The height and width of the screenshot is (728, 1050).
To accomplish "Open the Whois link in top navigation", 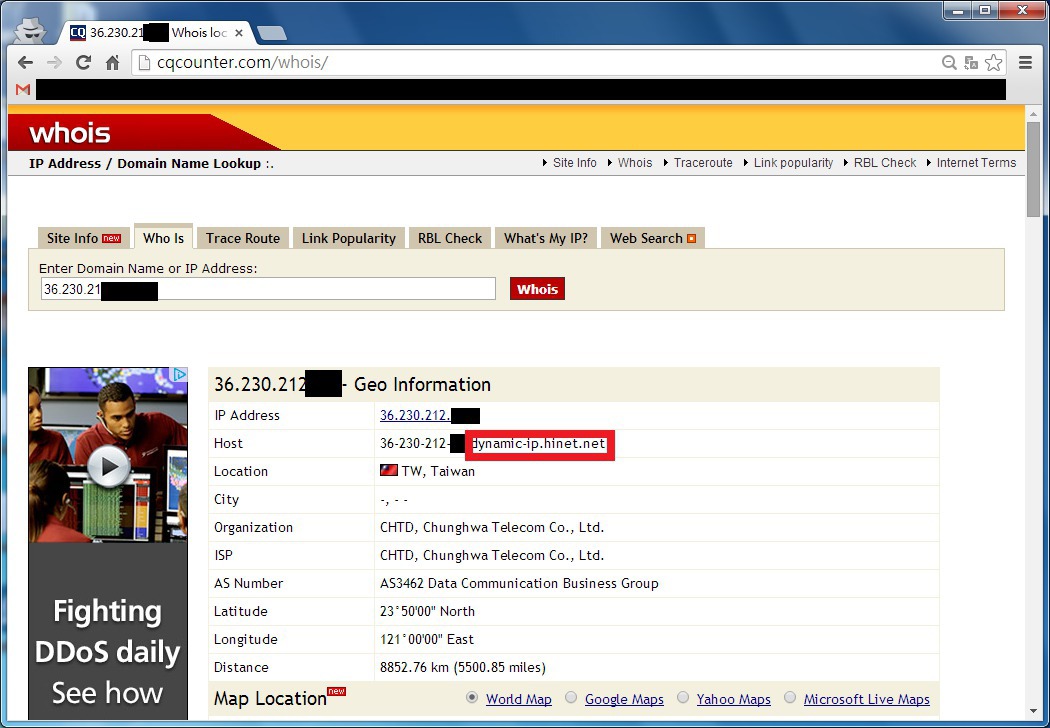I will tap(634, 163).
